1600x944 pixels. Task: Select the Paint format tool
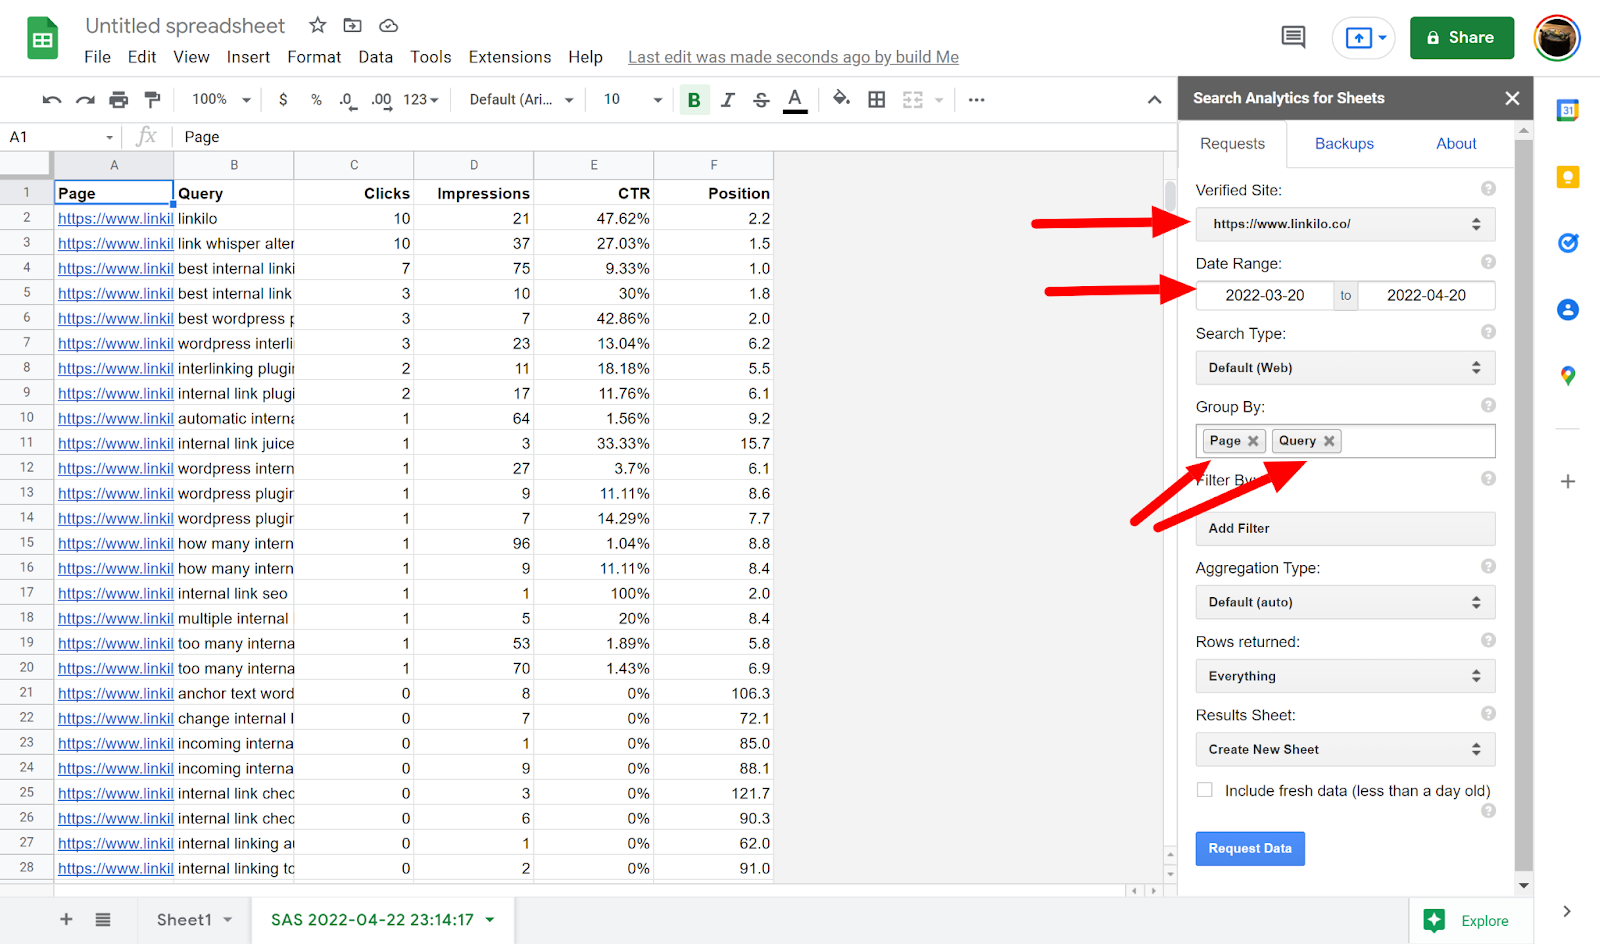tap(152, 100)
